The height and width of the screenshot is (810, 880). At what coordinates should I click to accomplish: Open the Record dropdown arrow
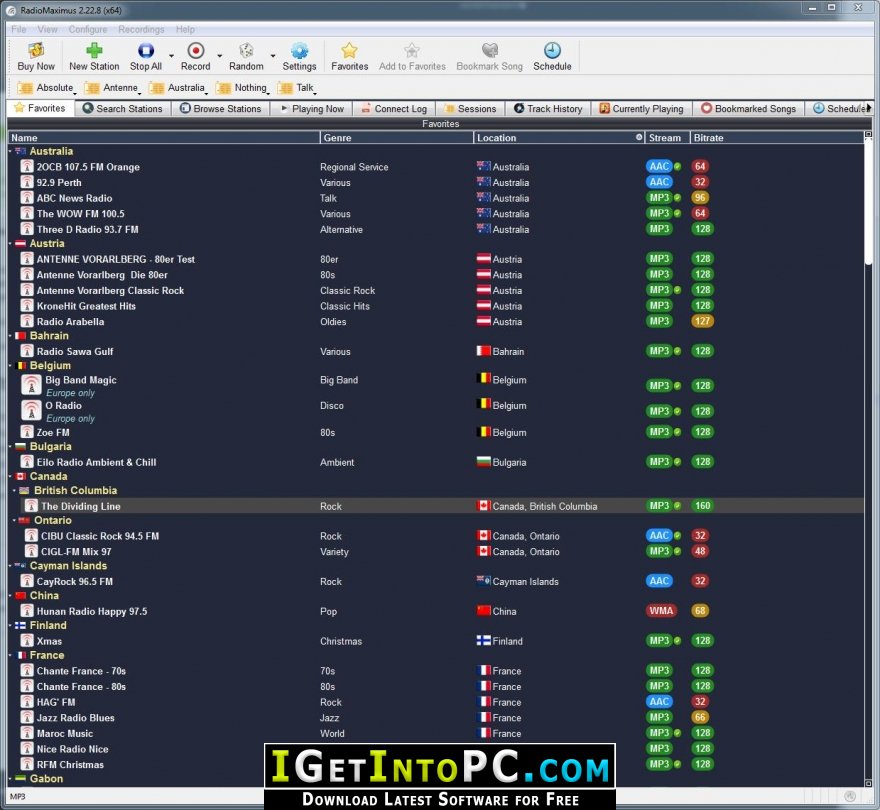pyautogui.click(x=219, y=56)
